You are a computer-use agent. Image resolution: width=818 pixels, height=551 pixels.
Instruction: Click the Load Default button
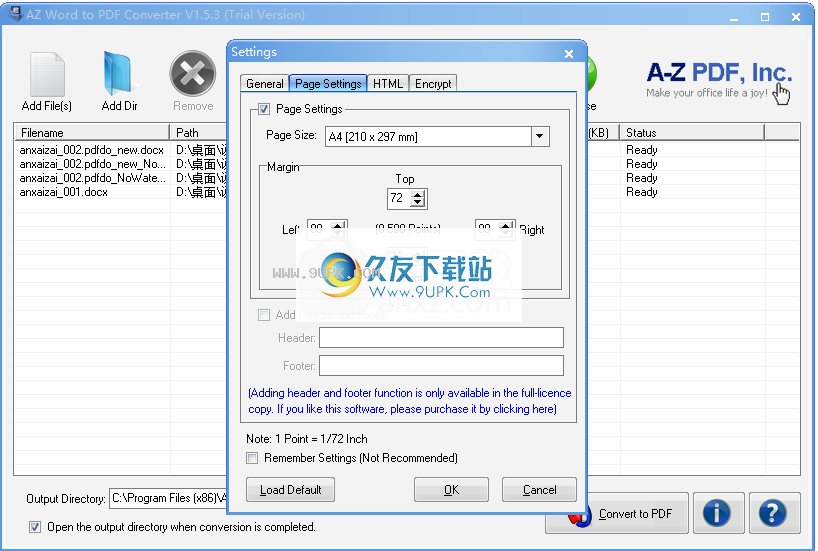pos(291,489)
